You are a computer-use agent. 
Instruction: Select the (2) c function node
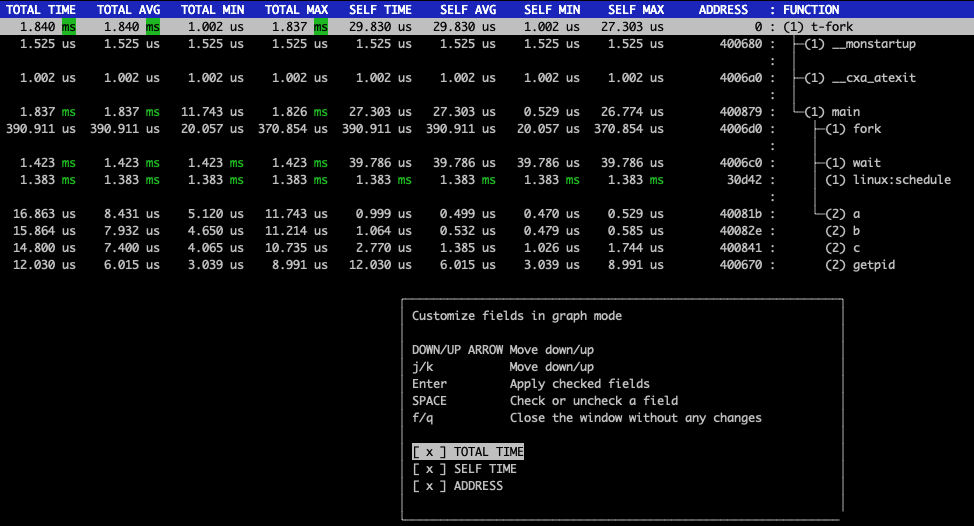[x=843, y=247]
